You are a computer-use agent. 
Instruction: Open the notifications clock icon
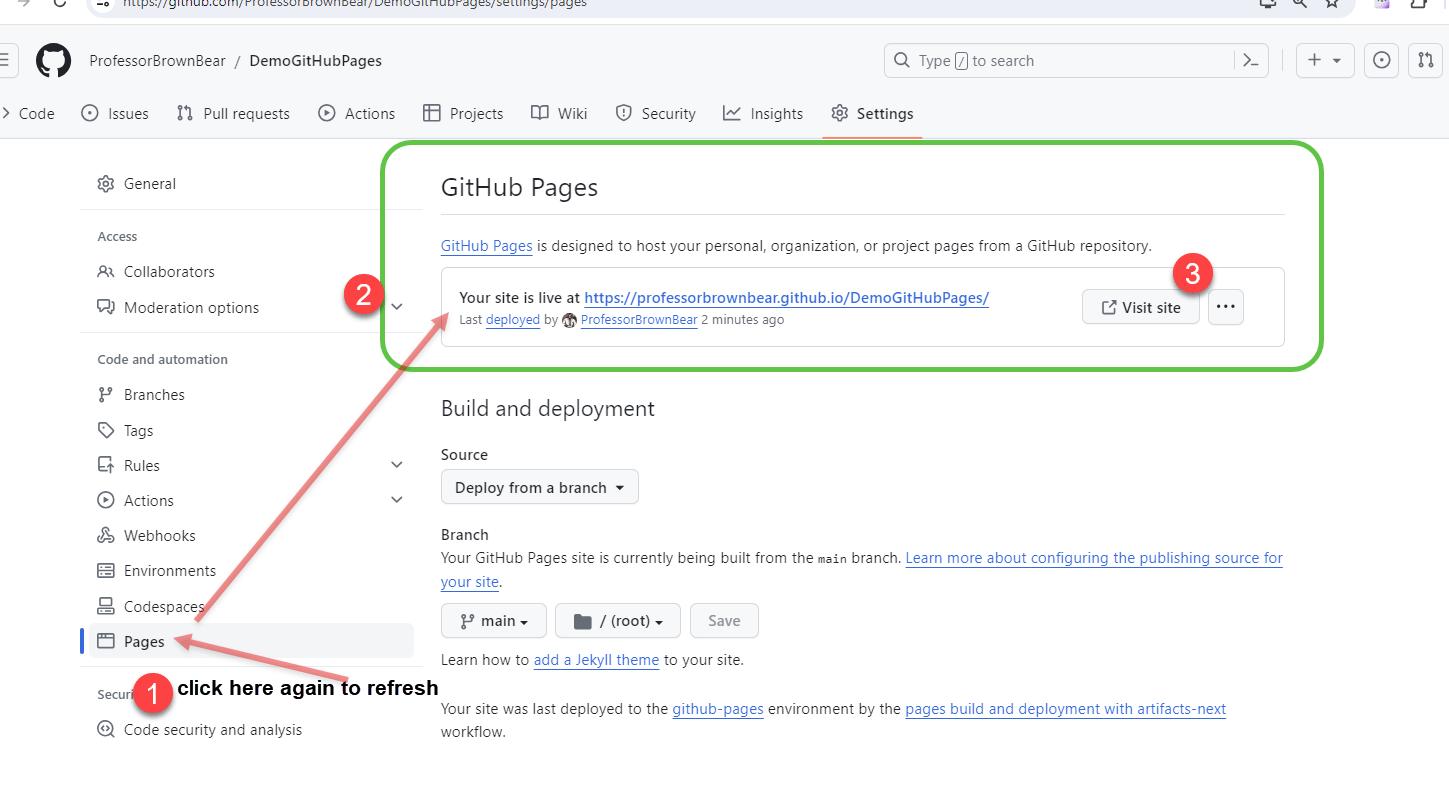click(x=1381, y=60)
